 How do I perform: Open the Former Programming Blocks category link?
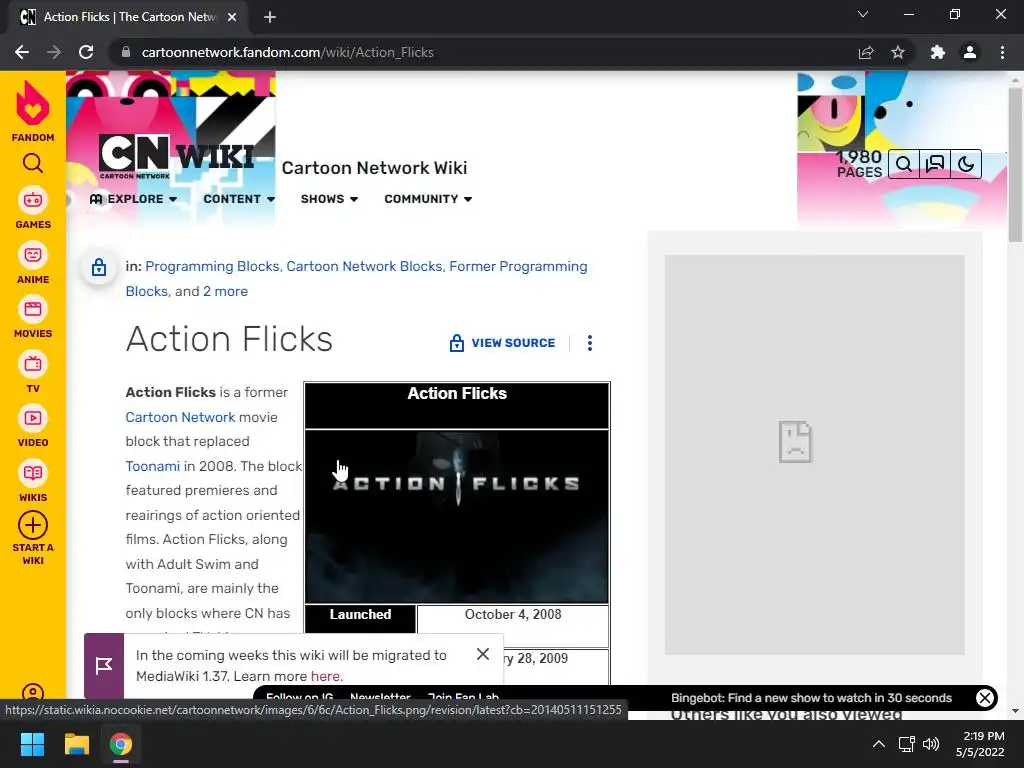click(x=518, y=266)
